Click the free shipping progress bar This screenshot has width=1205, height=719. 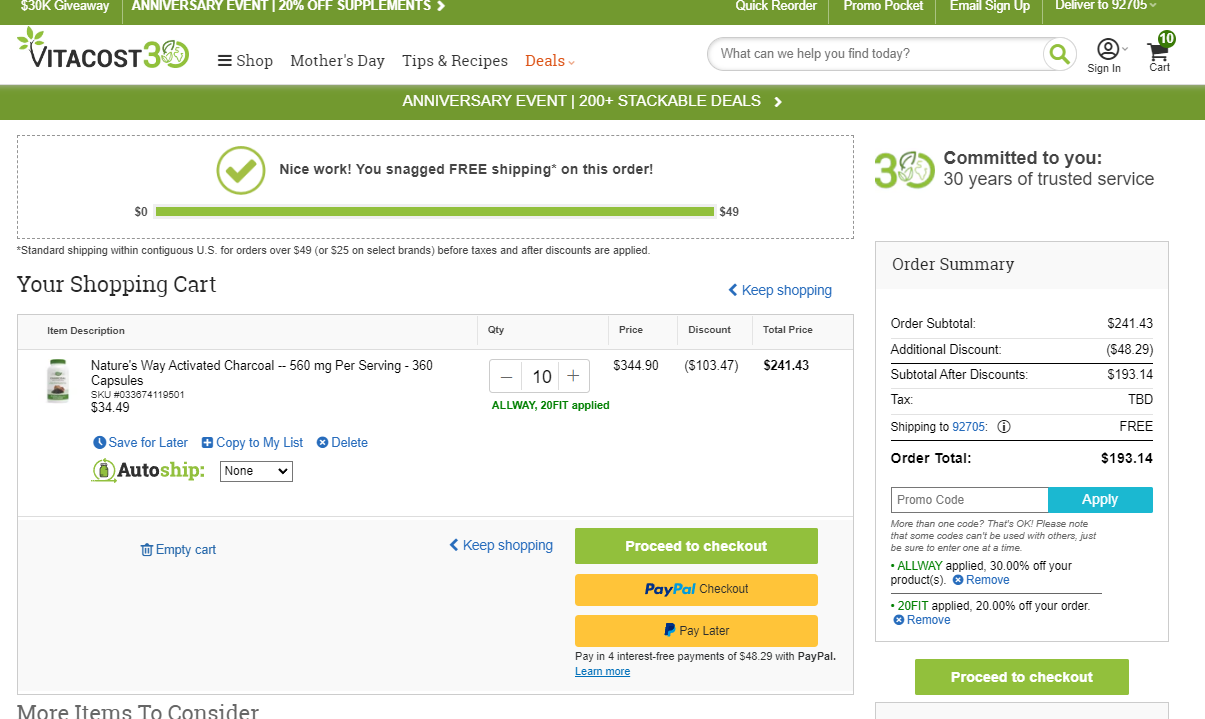point(435,211)
